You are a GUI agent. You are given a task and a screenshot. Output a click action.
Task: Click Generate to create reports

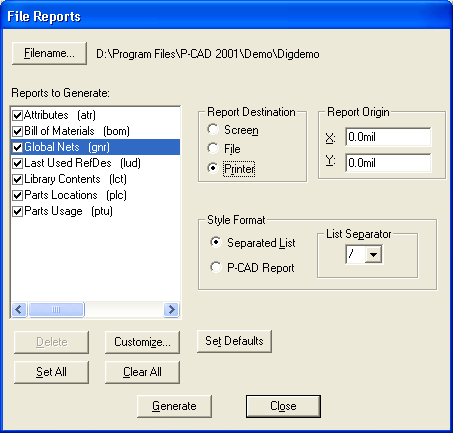click(x=174, y=406)
